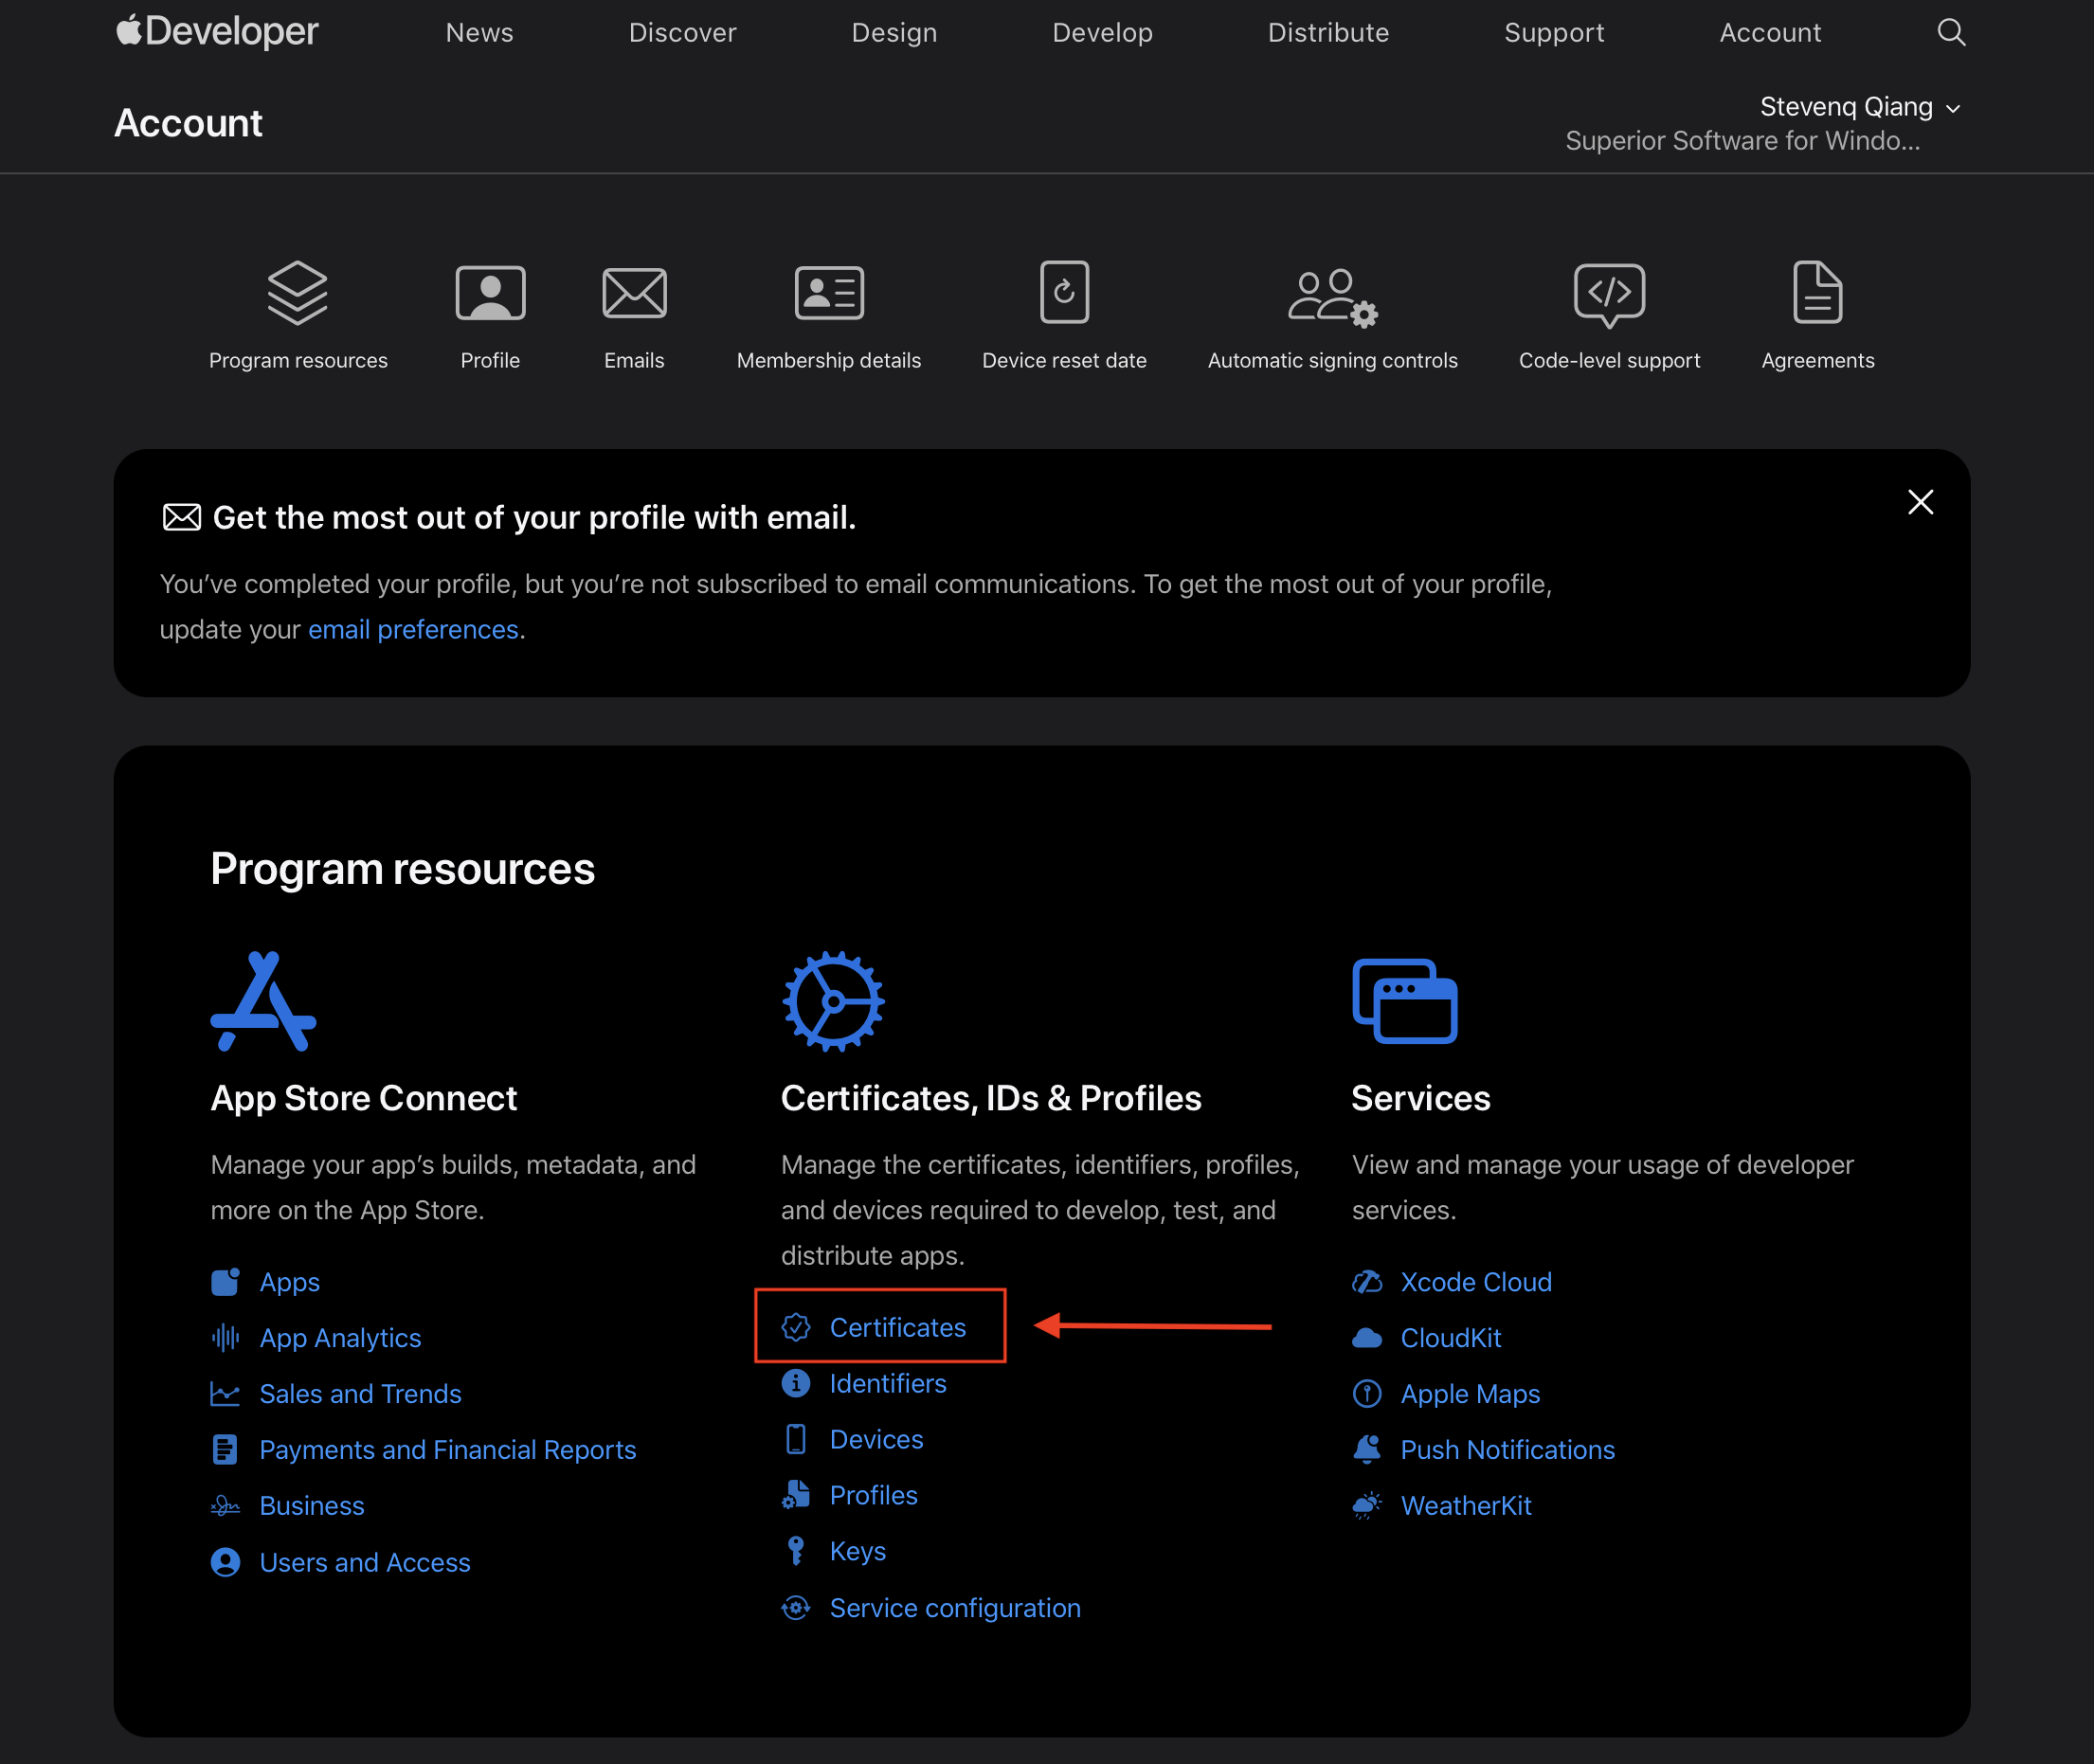The height and width of the screenshot is (1764, 2094).
Task: Open the Develop menu item
Action: tap(1102, 33)
